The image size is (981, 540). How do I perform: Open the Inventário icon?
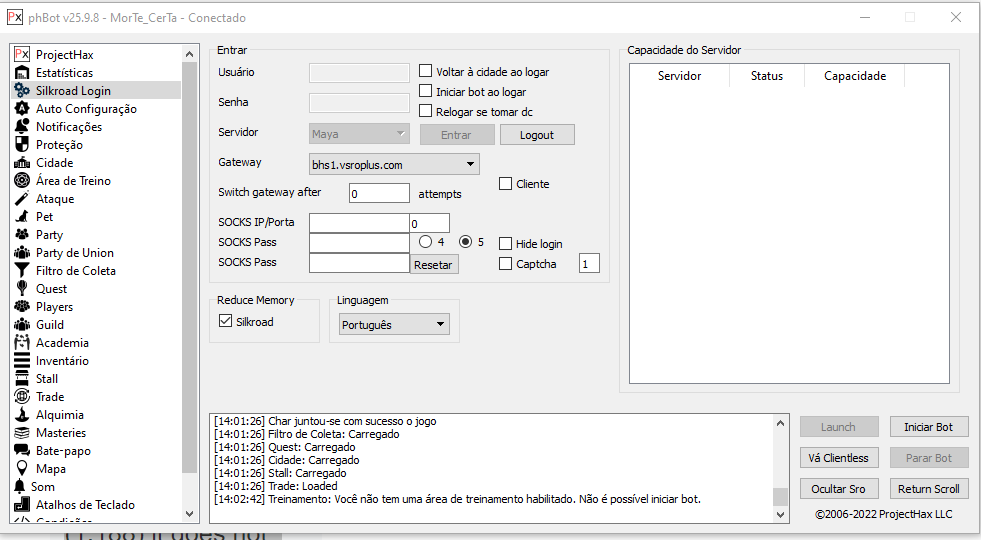click(x=22, y=361)
